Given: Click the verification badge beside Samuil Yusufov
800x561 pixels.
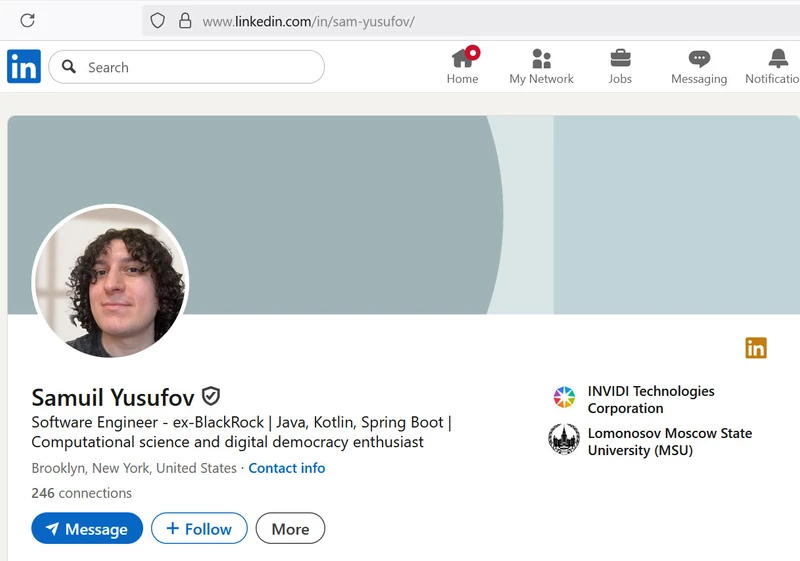Looking at the screenshot, I should [211, 396].
